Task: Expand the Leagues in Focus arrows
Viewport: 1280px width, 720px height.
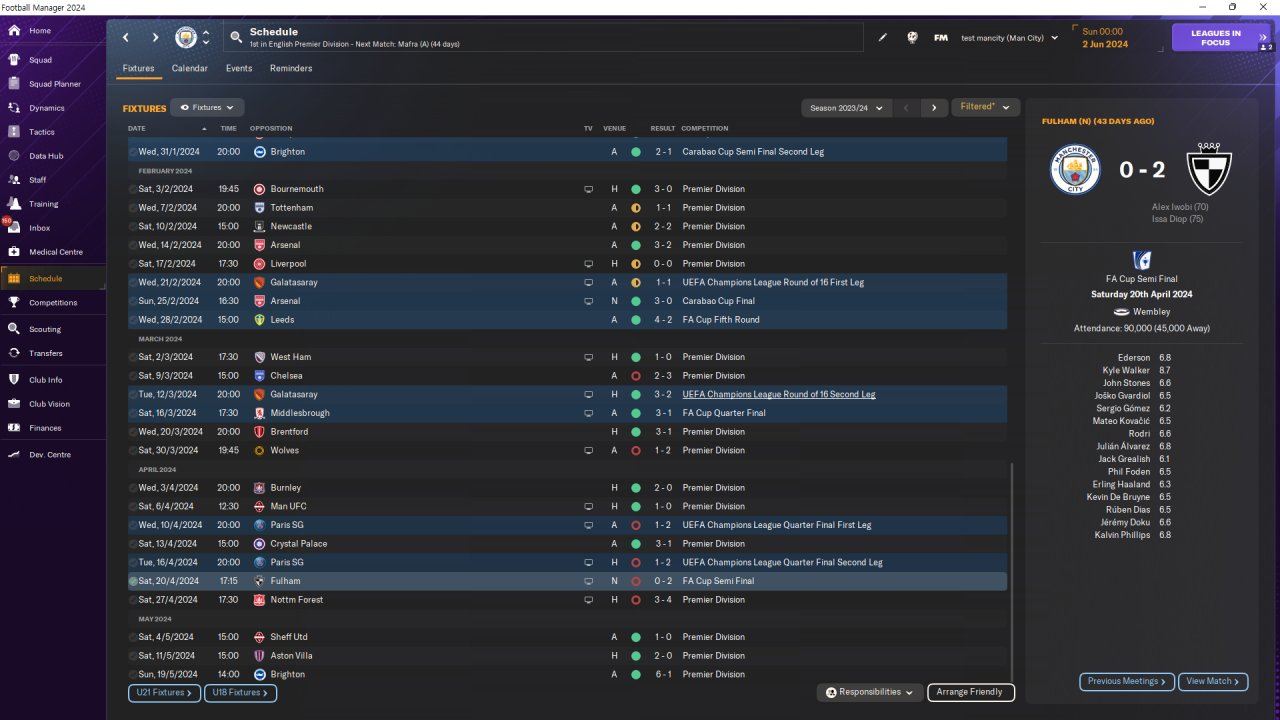Action: click(1264, 38)
